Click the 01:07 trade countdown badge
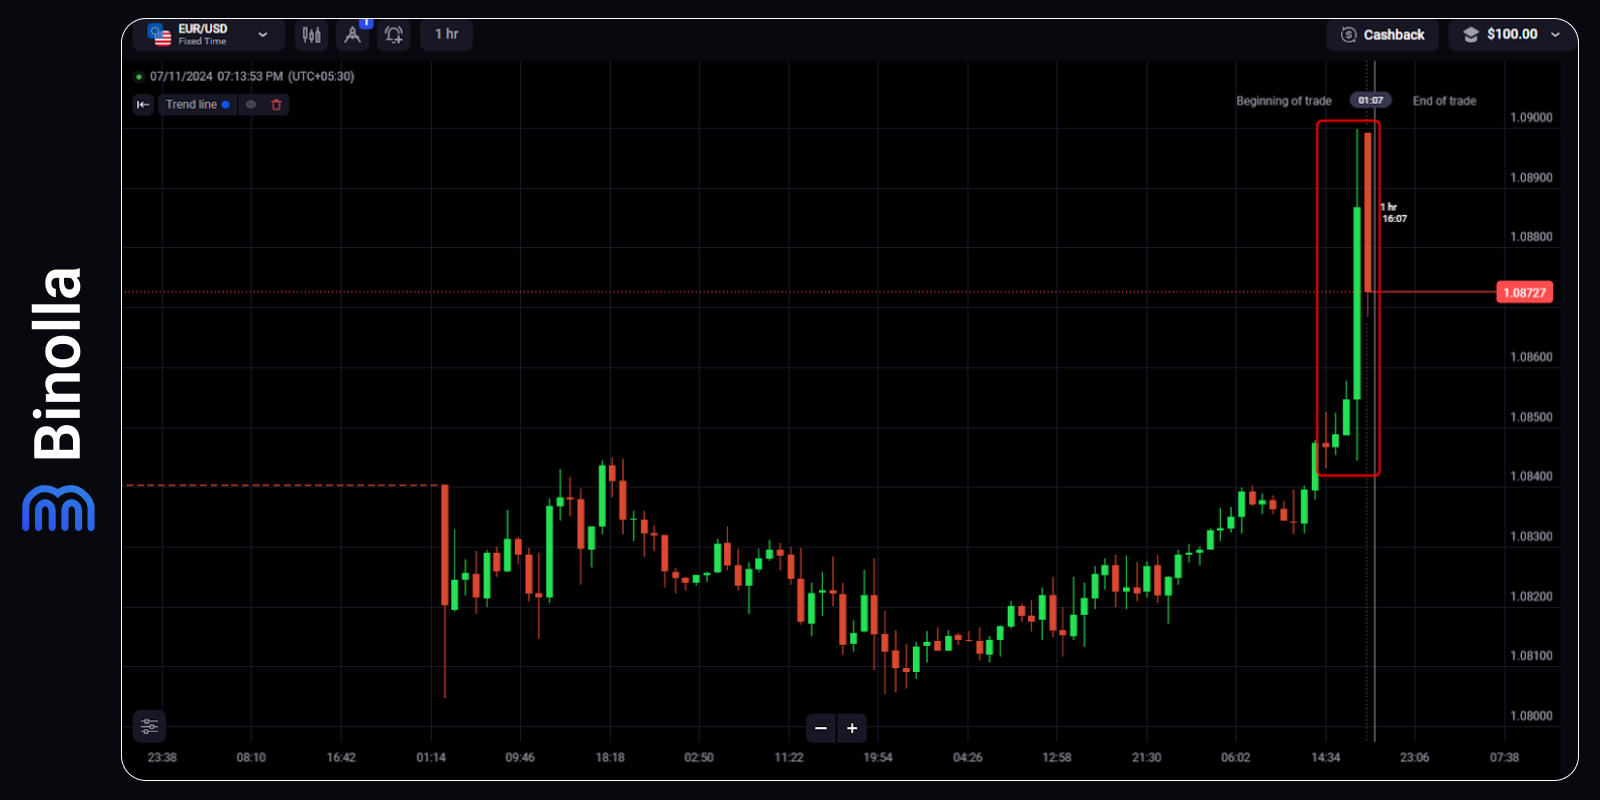The image size is (1600, 800). pyautogui.click(x=1370, y=100)
